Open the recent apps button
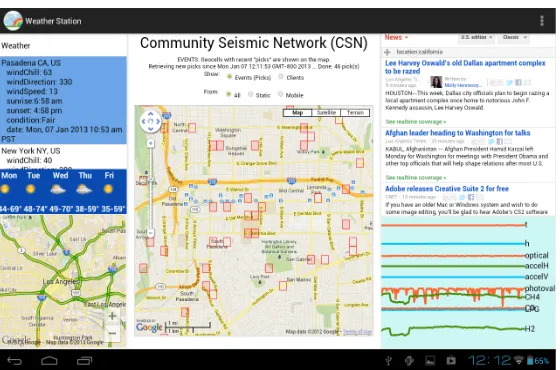The width and height of the screenshot is (560, 370). 84,361
